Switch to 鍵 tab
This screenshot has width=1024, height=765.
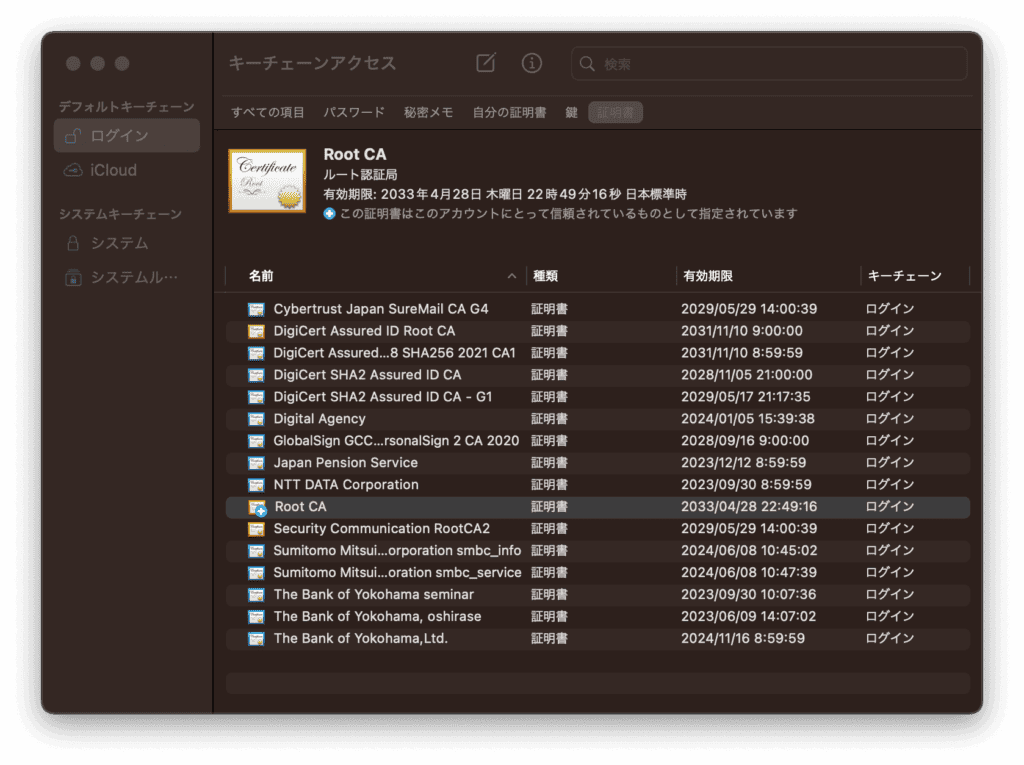[x=571, y=112]
